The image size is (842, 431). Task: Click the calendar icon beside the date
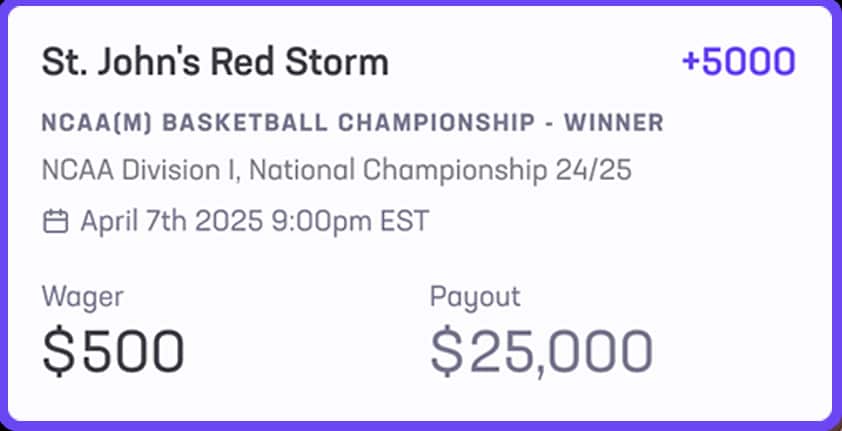click(55, 220)
